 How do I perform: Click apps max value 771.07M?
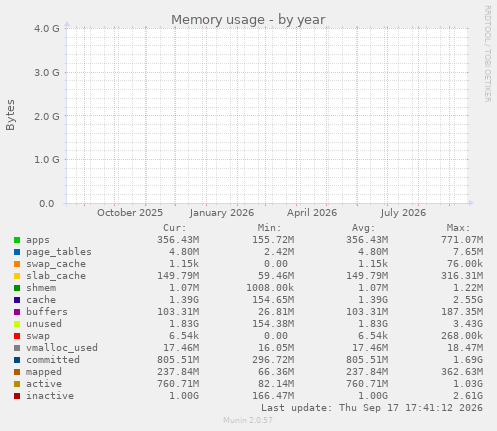point(462,240)
